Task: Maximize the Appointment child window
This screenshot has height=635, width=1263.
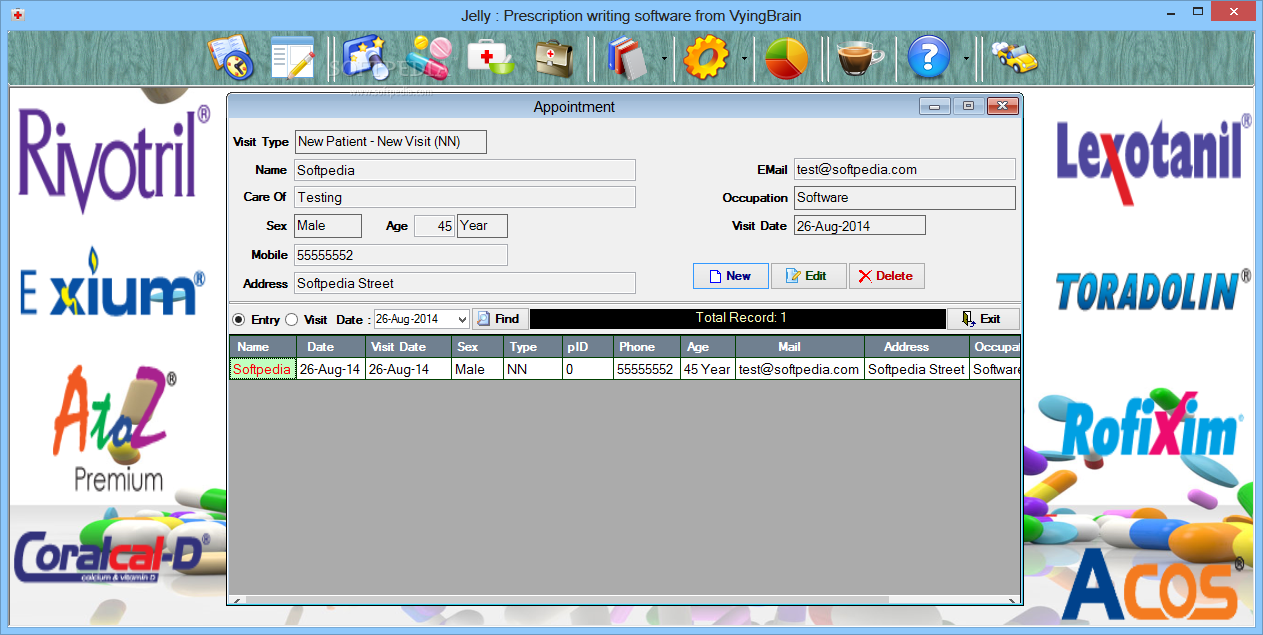Action: click(968, 106)
